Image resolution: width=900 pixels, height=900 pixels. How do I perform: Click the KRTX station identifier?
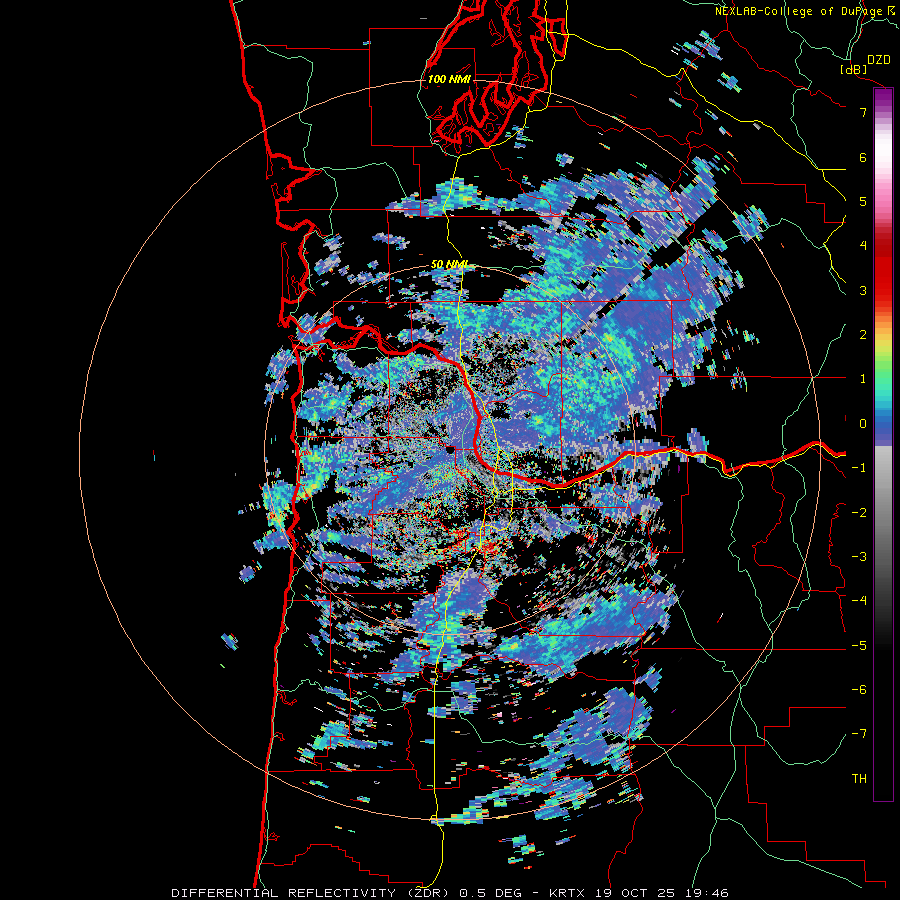tap(567, 893)
